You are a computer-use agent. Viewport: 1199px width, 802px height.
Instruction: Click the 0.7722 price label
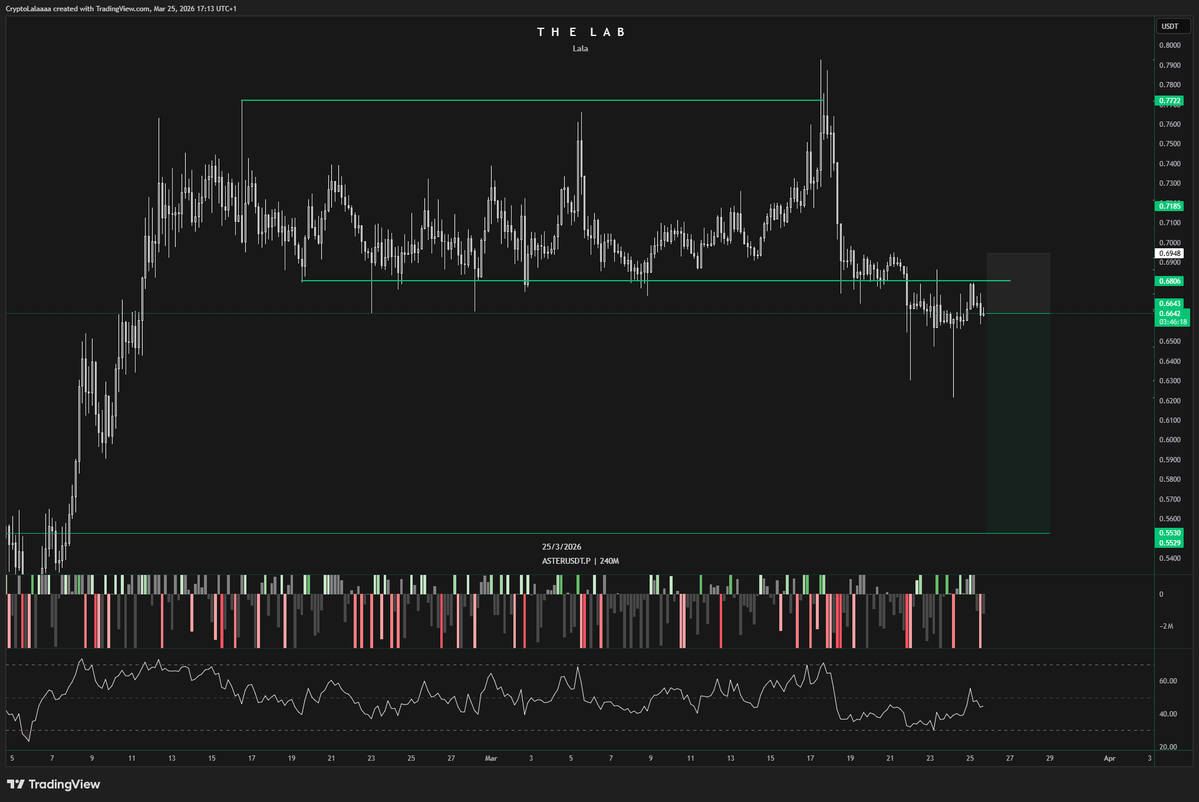coord(1168,101)
